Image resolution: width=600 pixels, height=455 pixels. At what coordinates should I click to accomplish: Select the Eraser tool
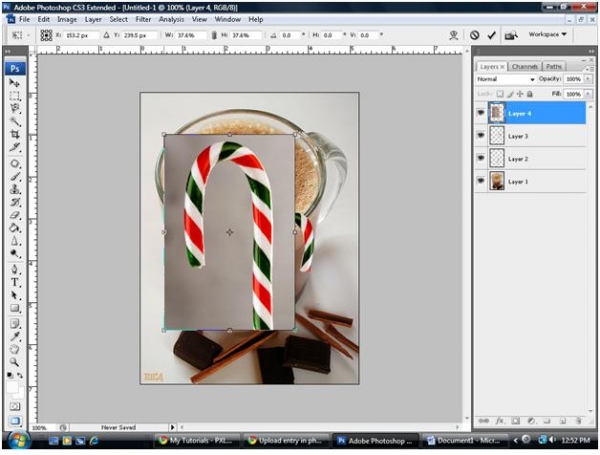(15, 215)
